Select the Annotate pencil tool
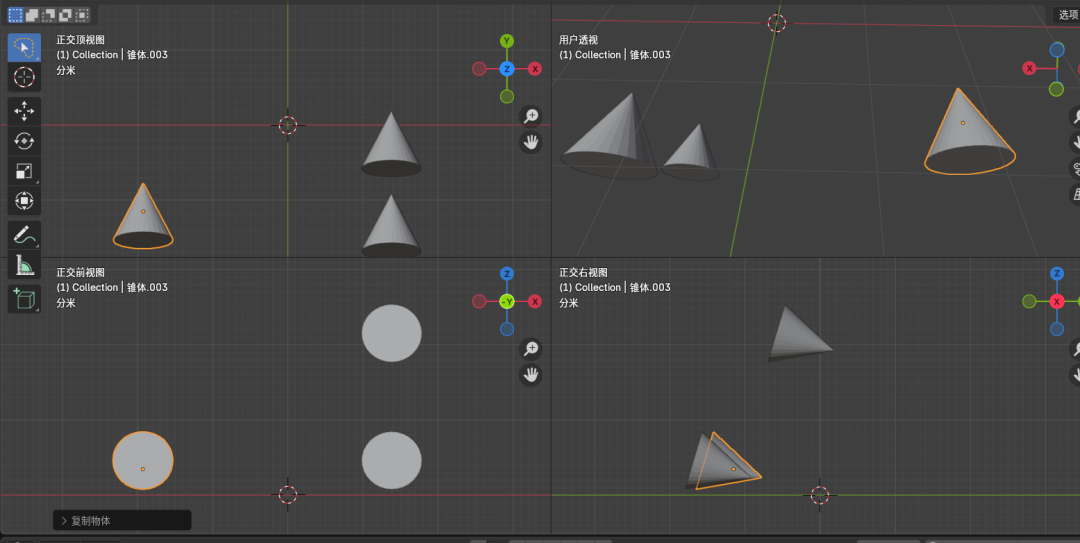 [x=24, y=235]
